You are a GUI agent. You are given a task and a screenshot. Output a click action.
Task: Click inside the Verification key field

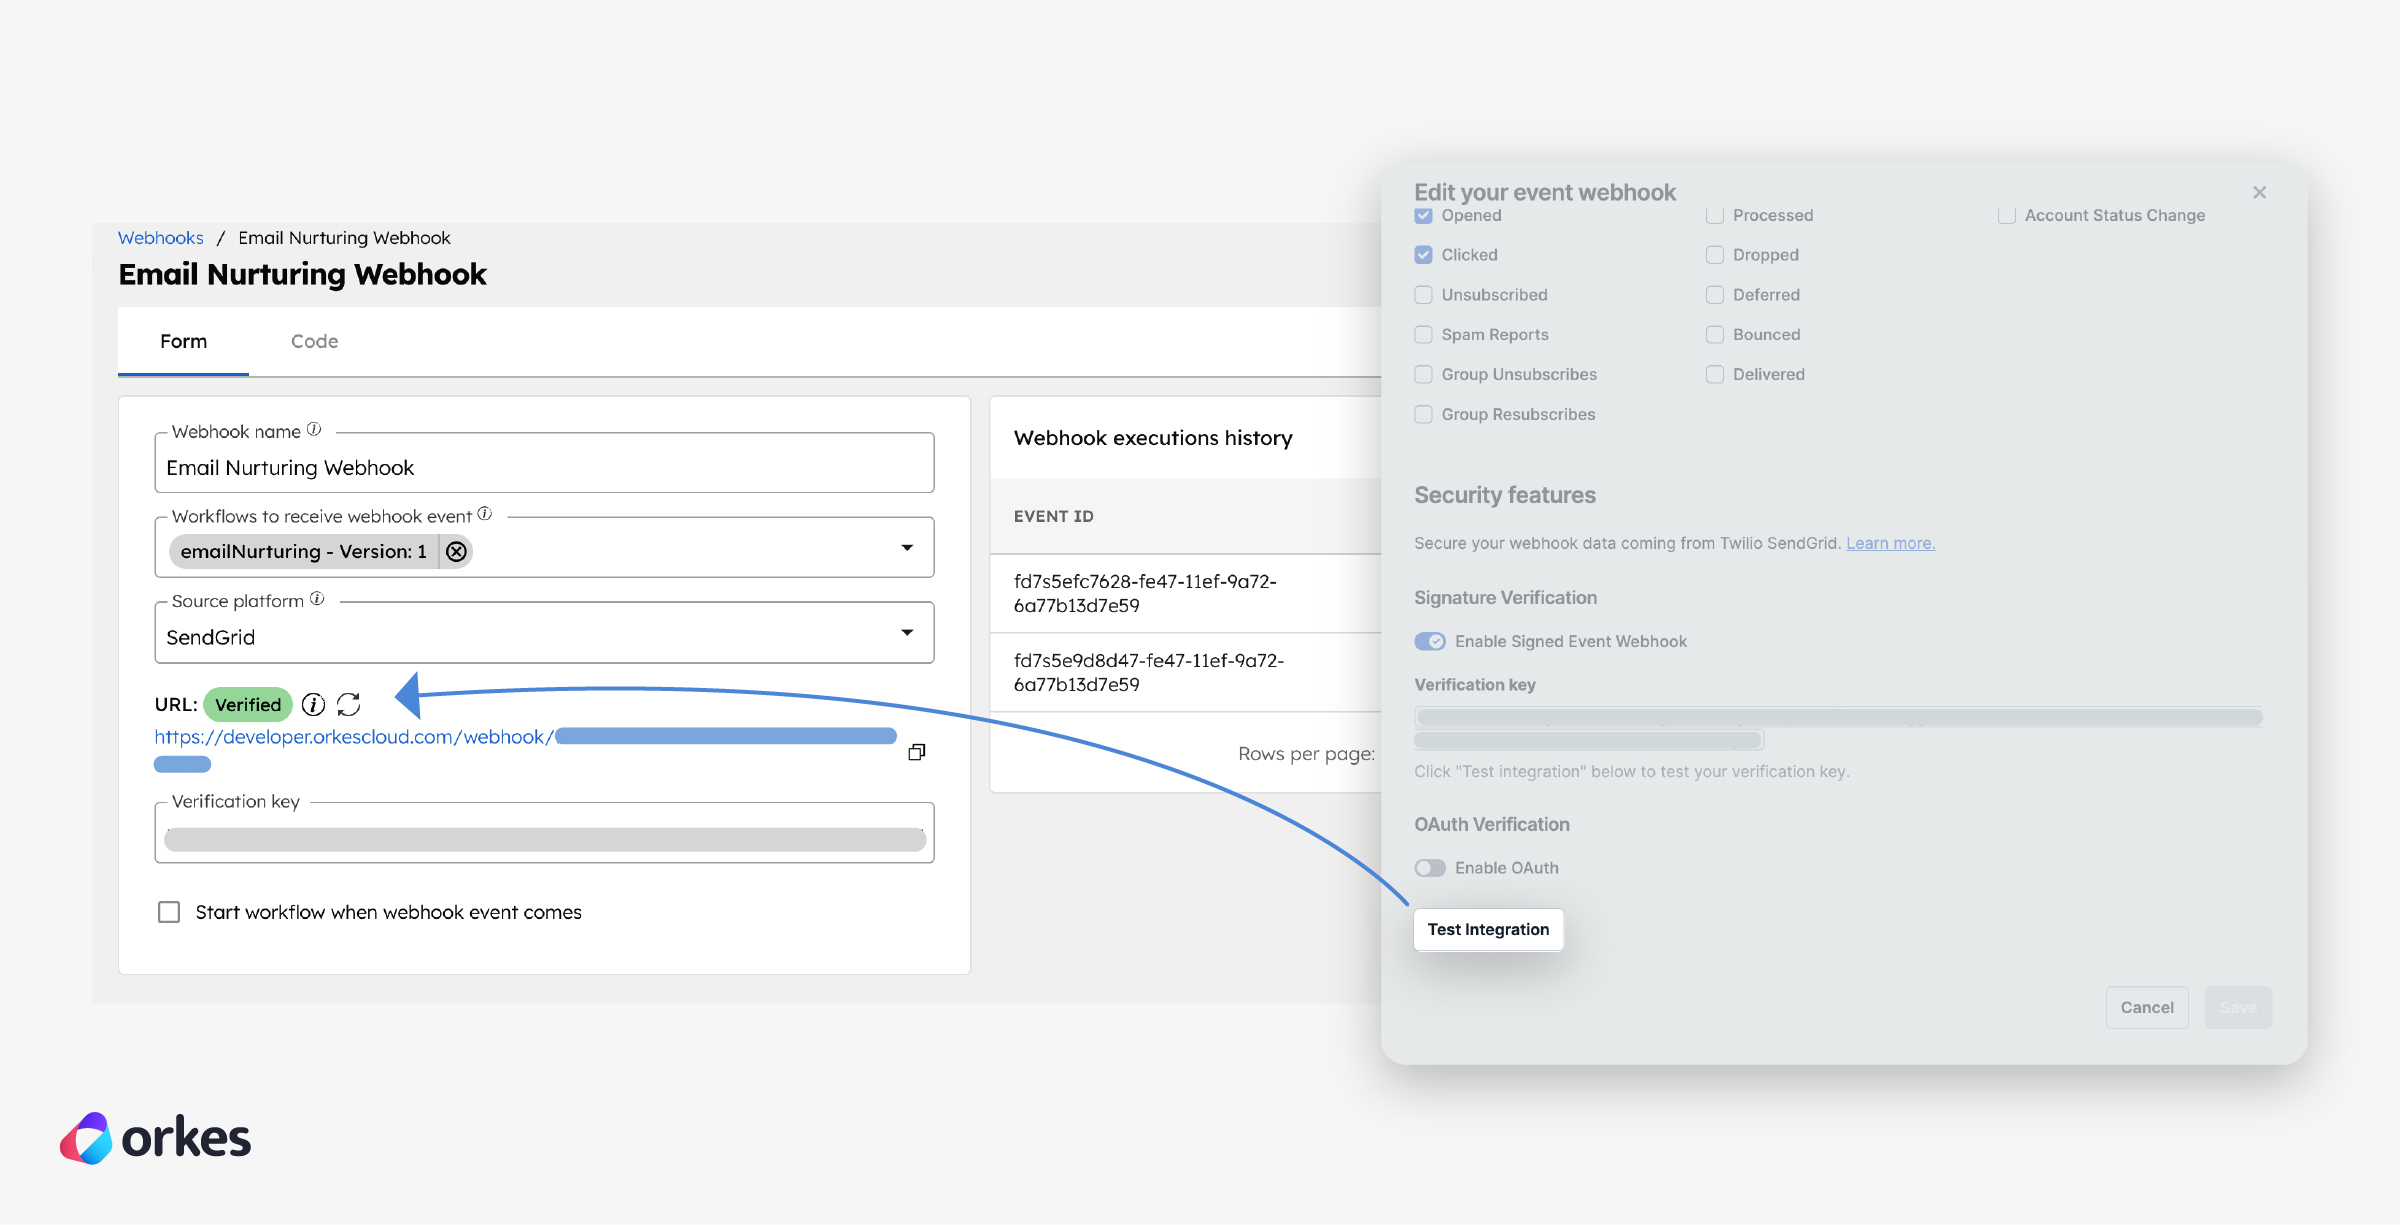click(545, 838)
